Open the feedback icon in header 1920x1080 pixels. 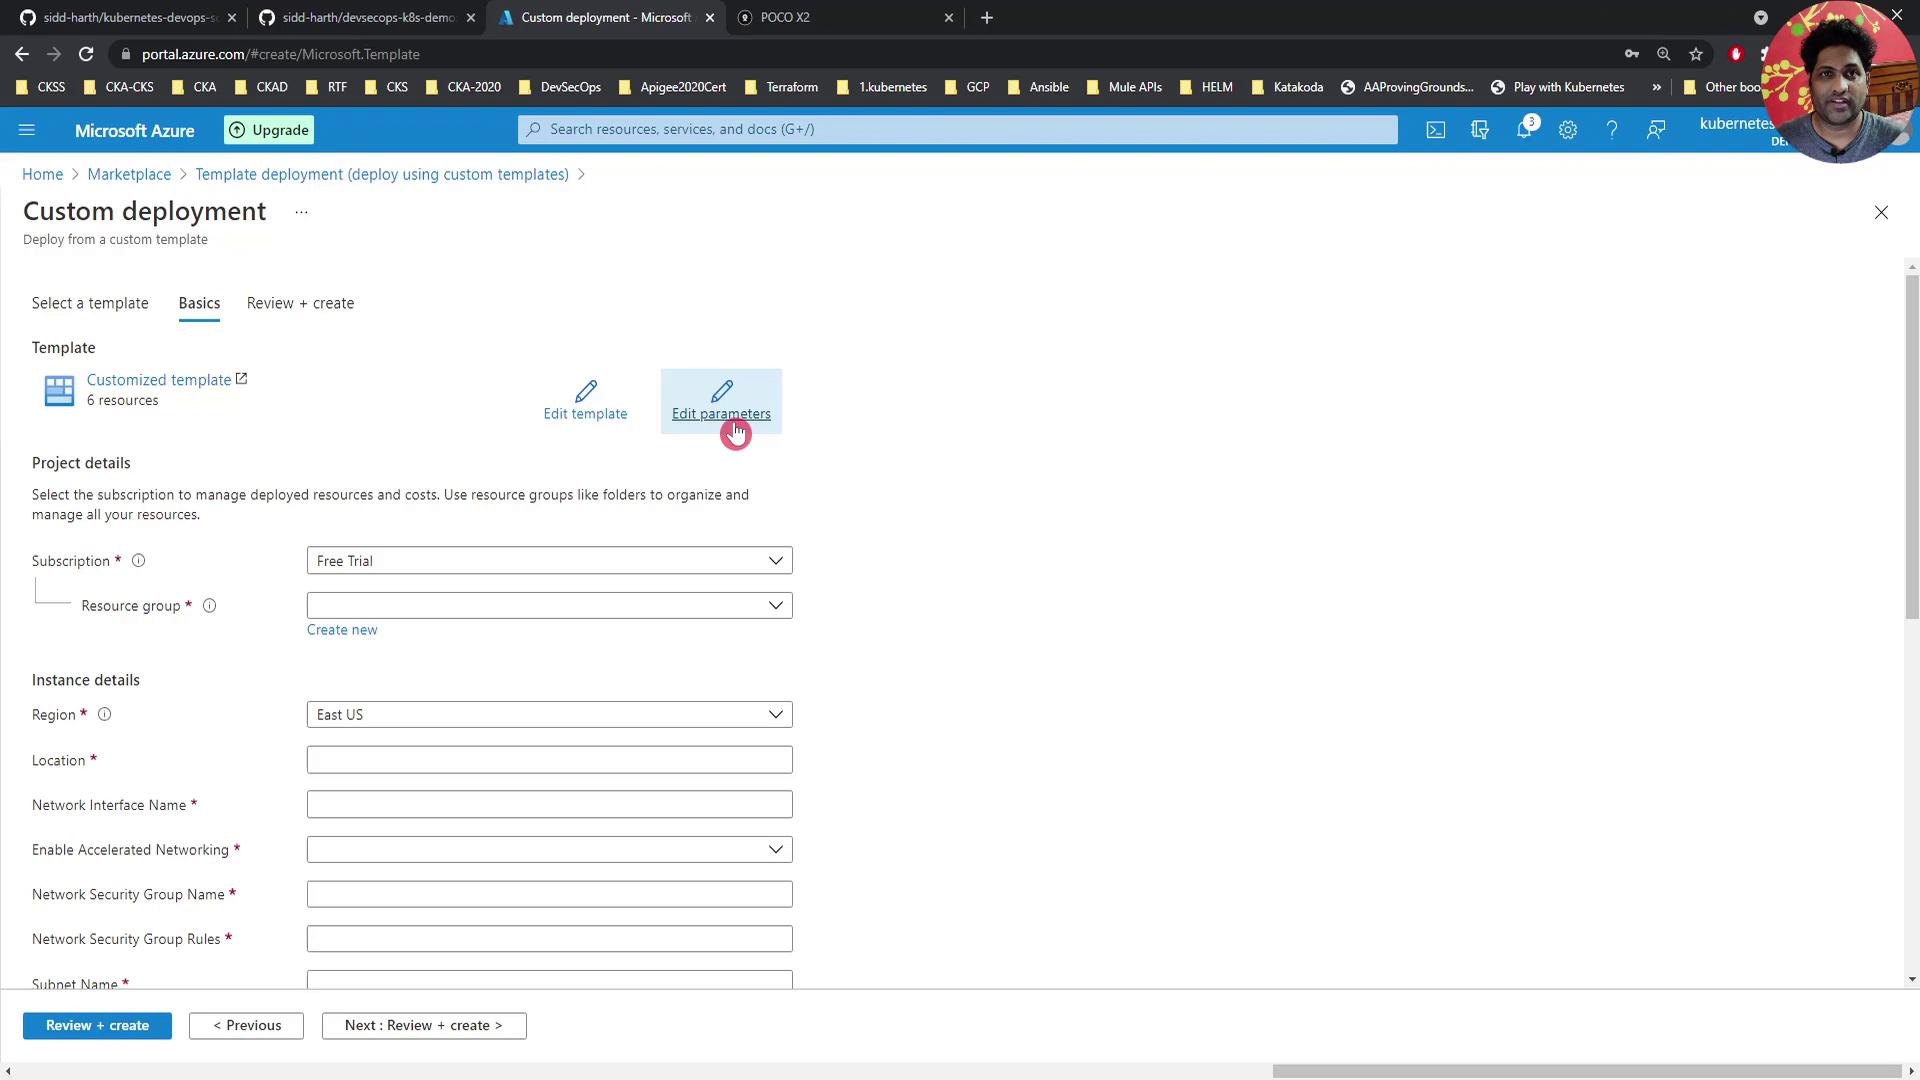[x=1655, y=130]
